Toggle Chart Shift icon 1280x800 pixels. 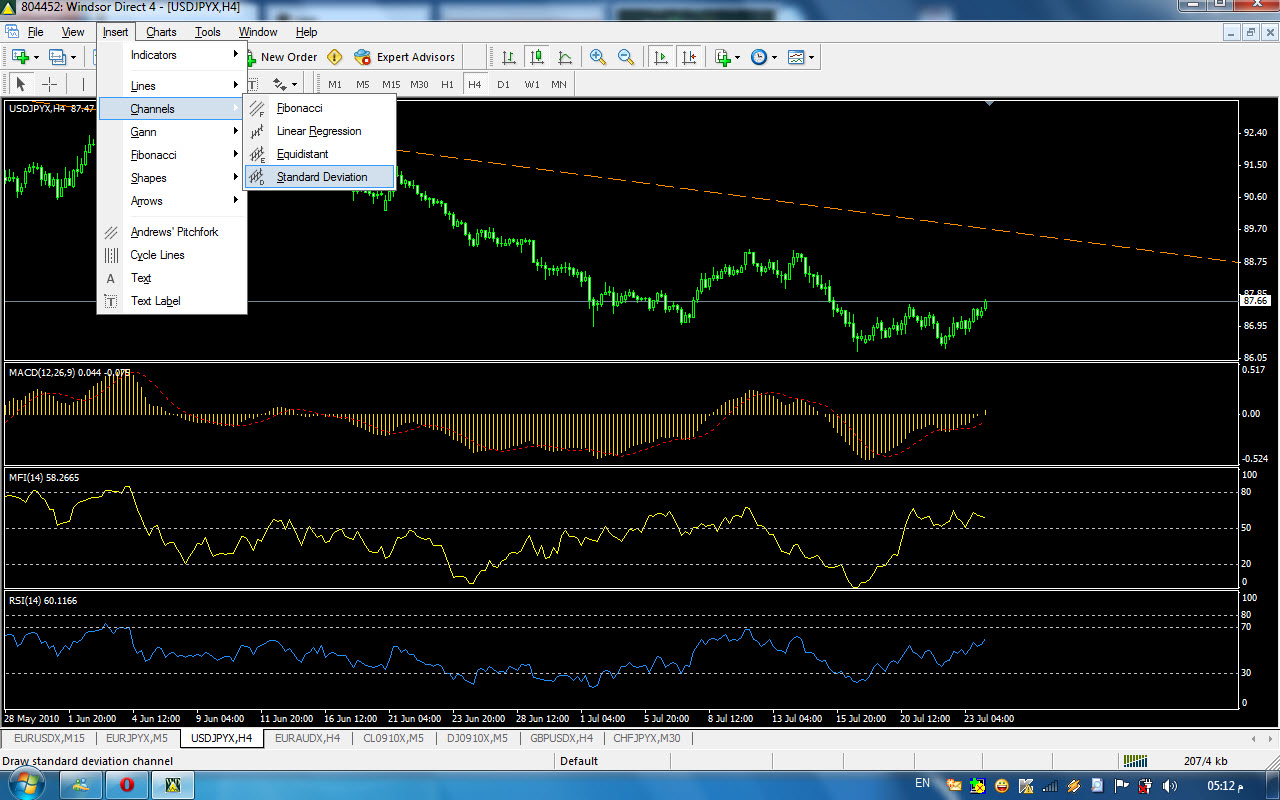click(689, 57)
